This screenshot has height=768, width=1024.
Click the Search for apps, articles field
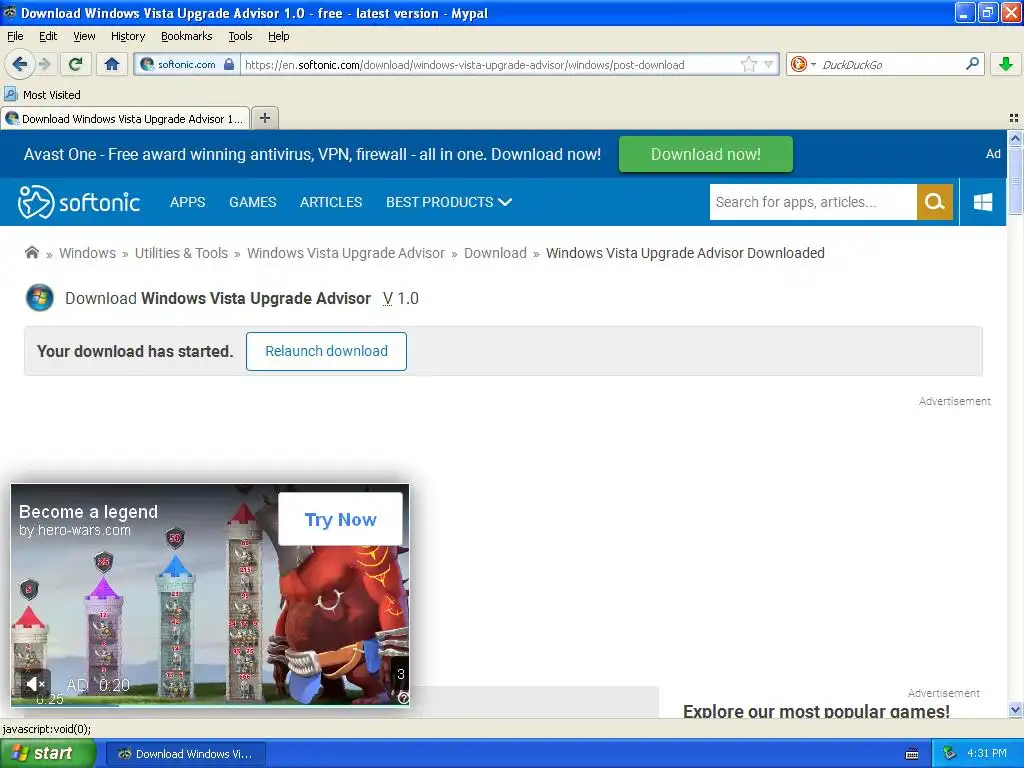click(813, 202)
